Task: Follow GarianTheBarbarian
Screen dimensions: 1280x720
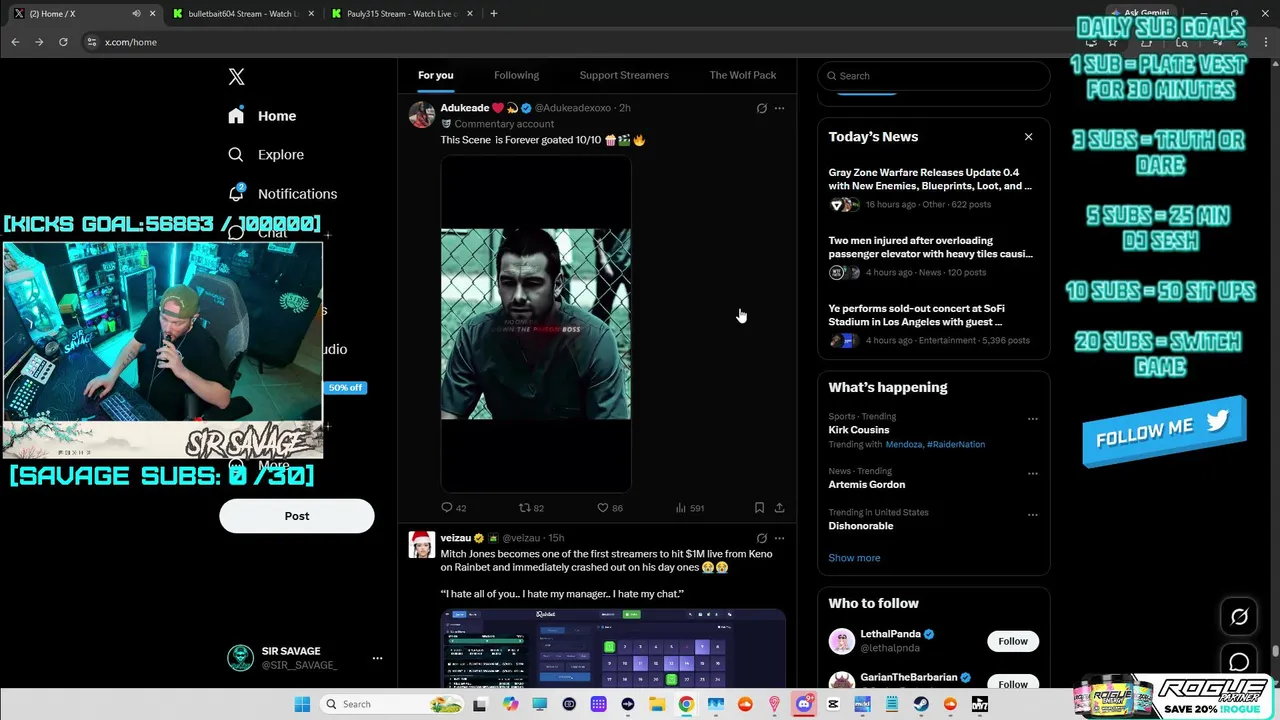Action: (1013, 683)
